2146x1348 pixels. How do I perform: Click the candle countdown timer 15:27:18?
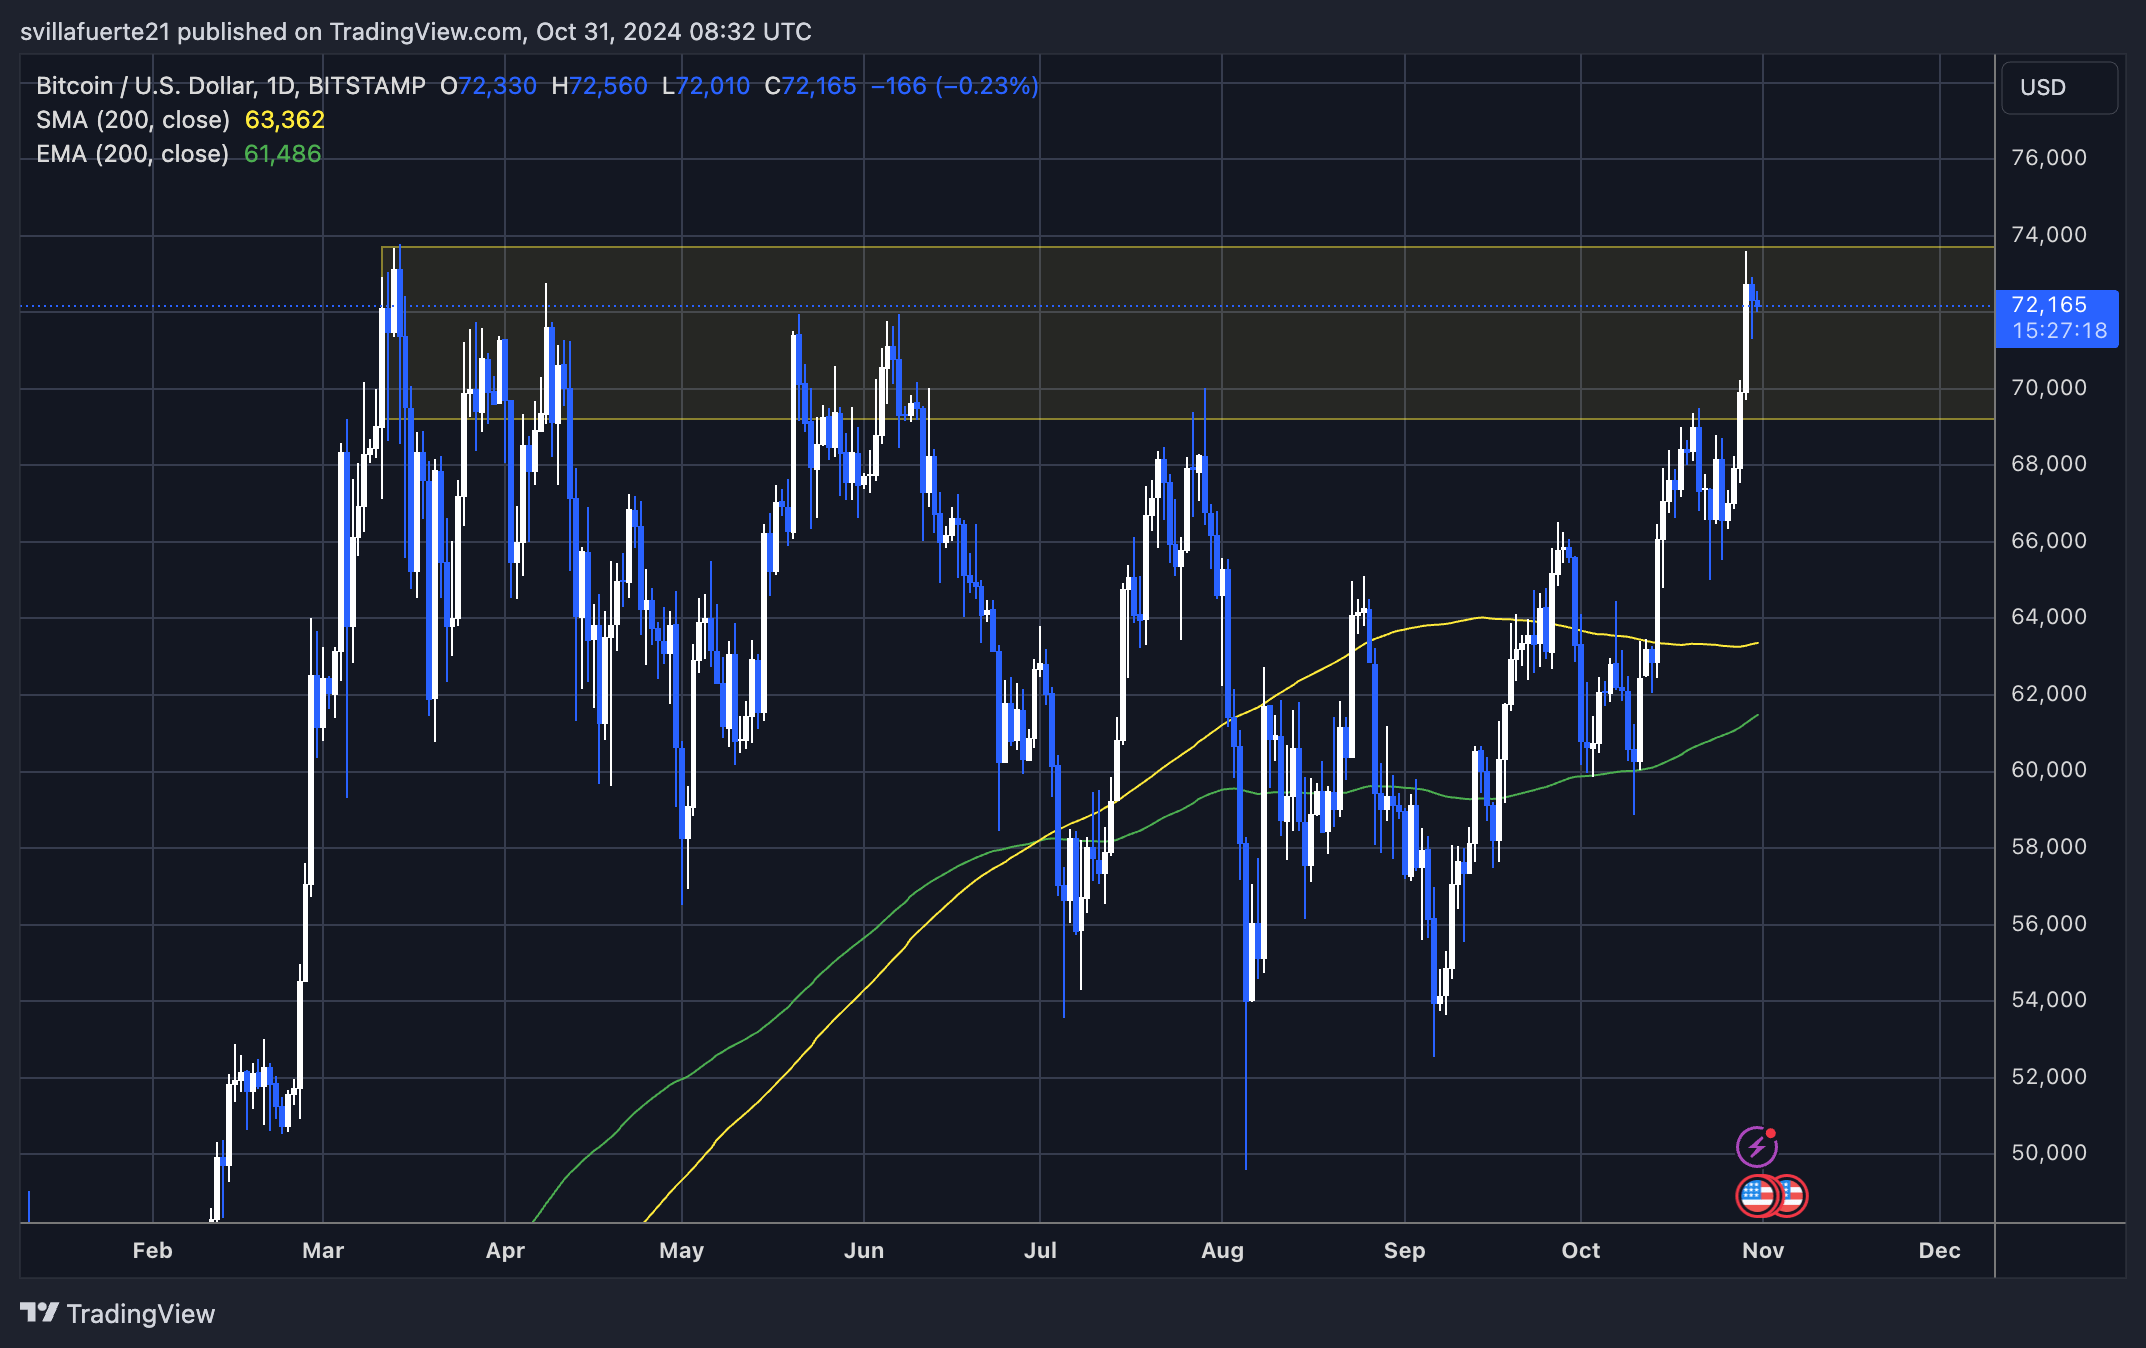[x=2059, y=331]
